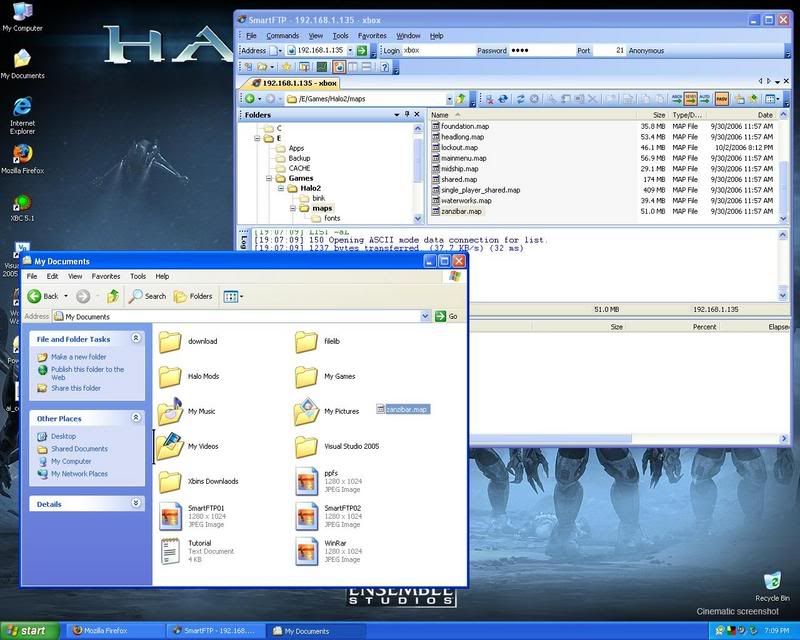Select the bink folder in tree
800x640 pixels.
tap(313, 198)
